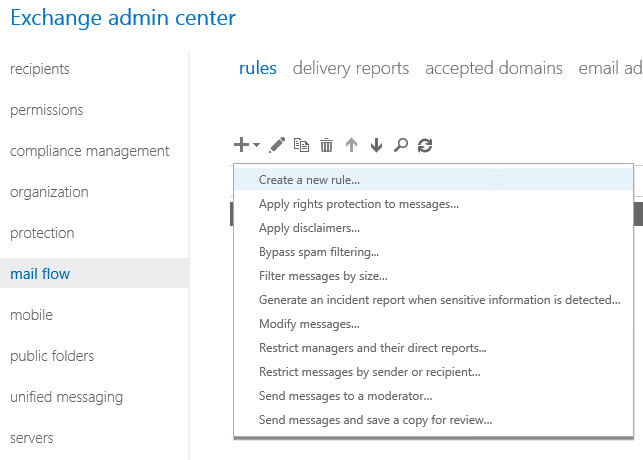Choose 'Filter messages by size...'
Screen dimensions: 643x460
pos(323,276)
